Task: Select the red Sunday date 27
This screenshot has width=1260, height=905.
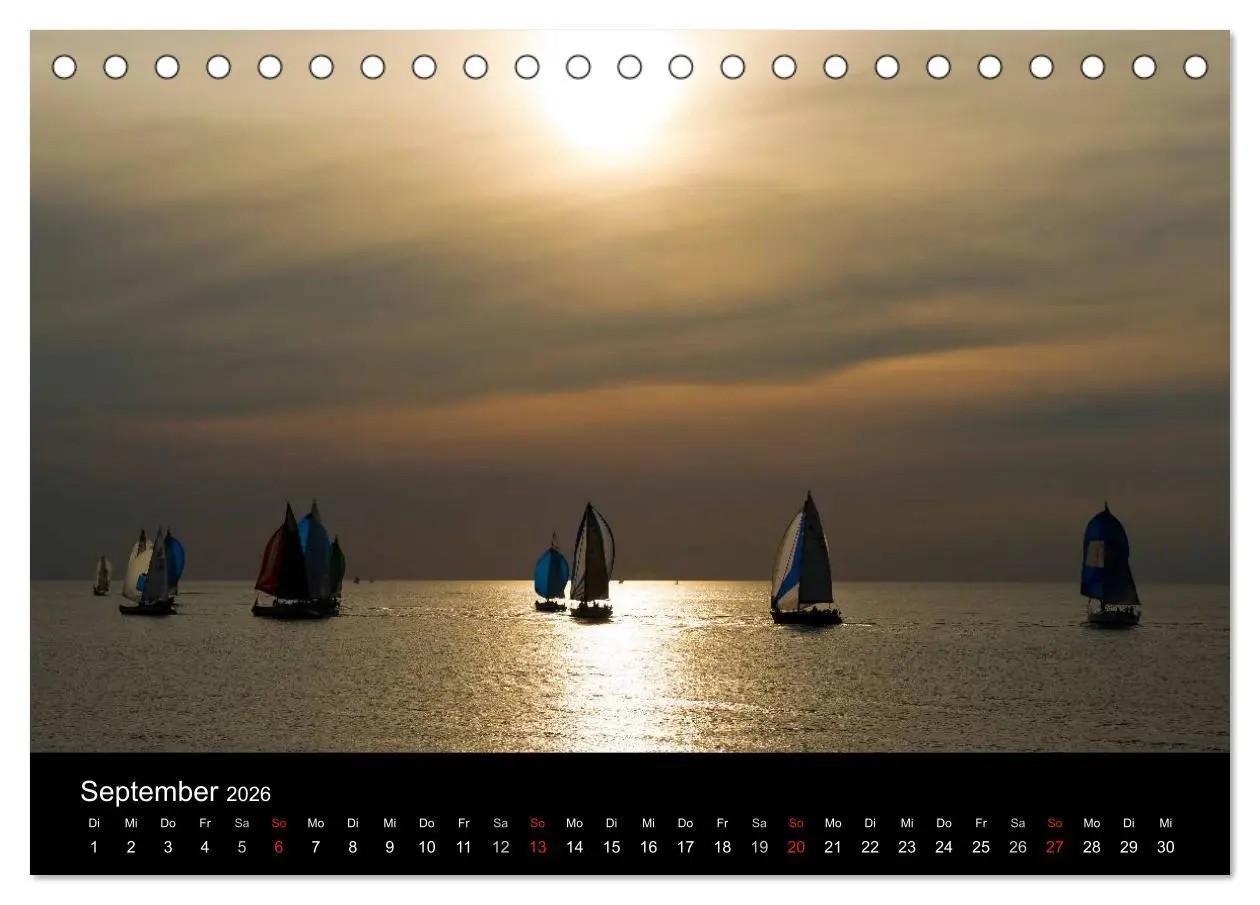Action: [1055, 847]
